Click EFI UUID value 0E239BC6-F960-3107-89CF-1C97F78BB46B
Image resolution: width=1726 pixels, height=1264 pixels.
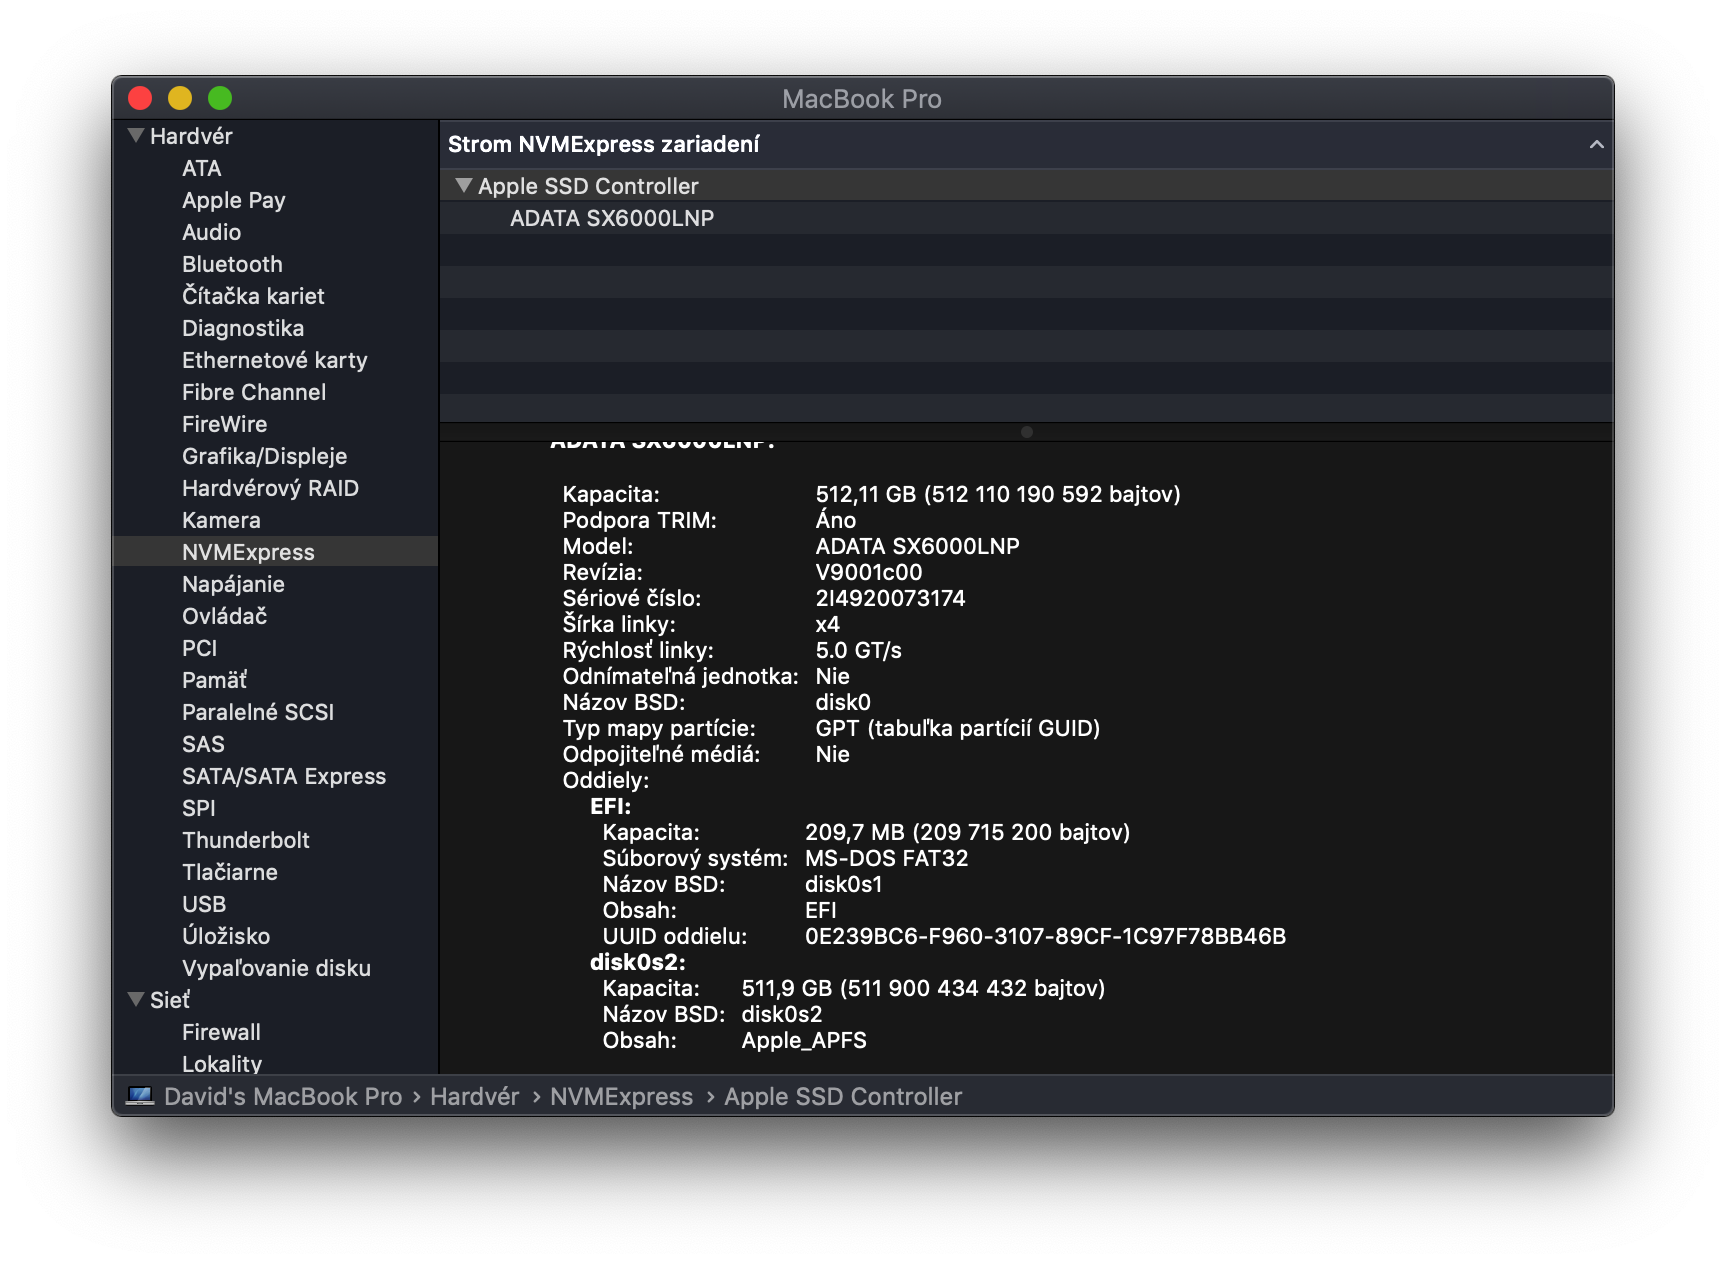1045,936
